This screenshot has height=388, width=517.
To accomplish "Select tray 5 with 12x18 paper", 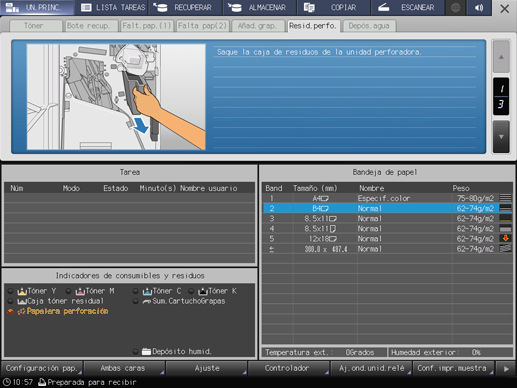I will [x=388, y=239].
